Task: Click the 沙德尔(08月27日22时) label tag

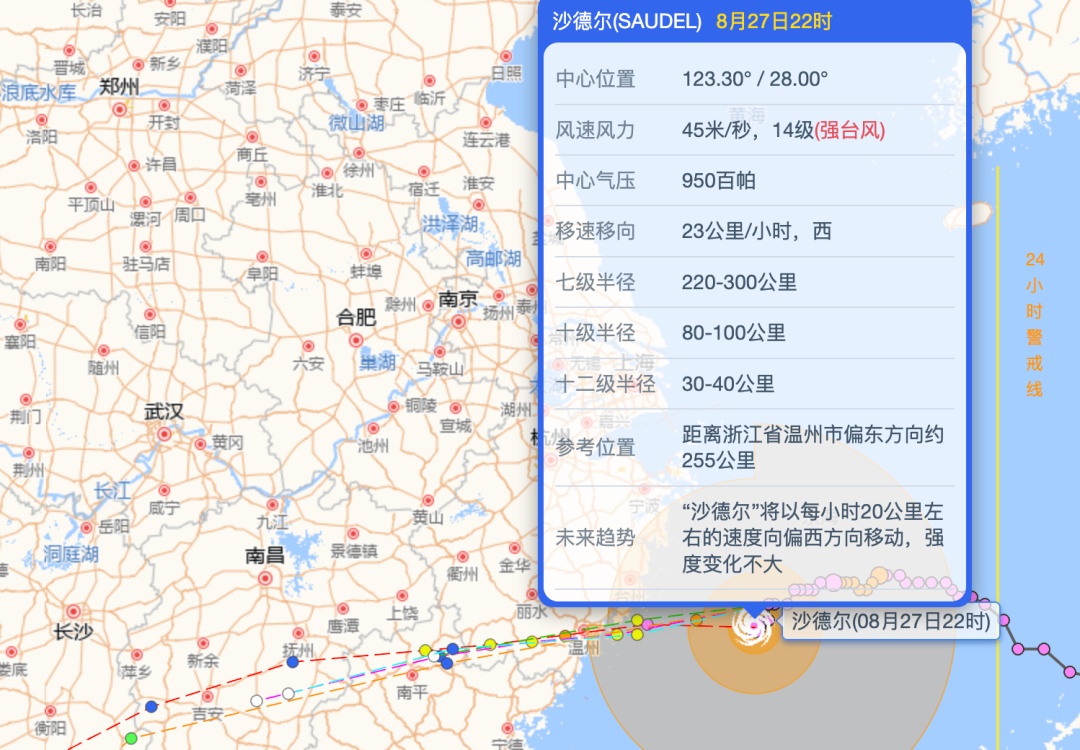Action: (891, 621)
